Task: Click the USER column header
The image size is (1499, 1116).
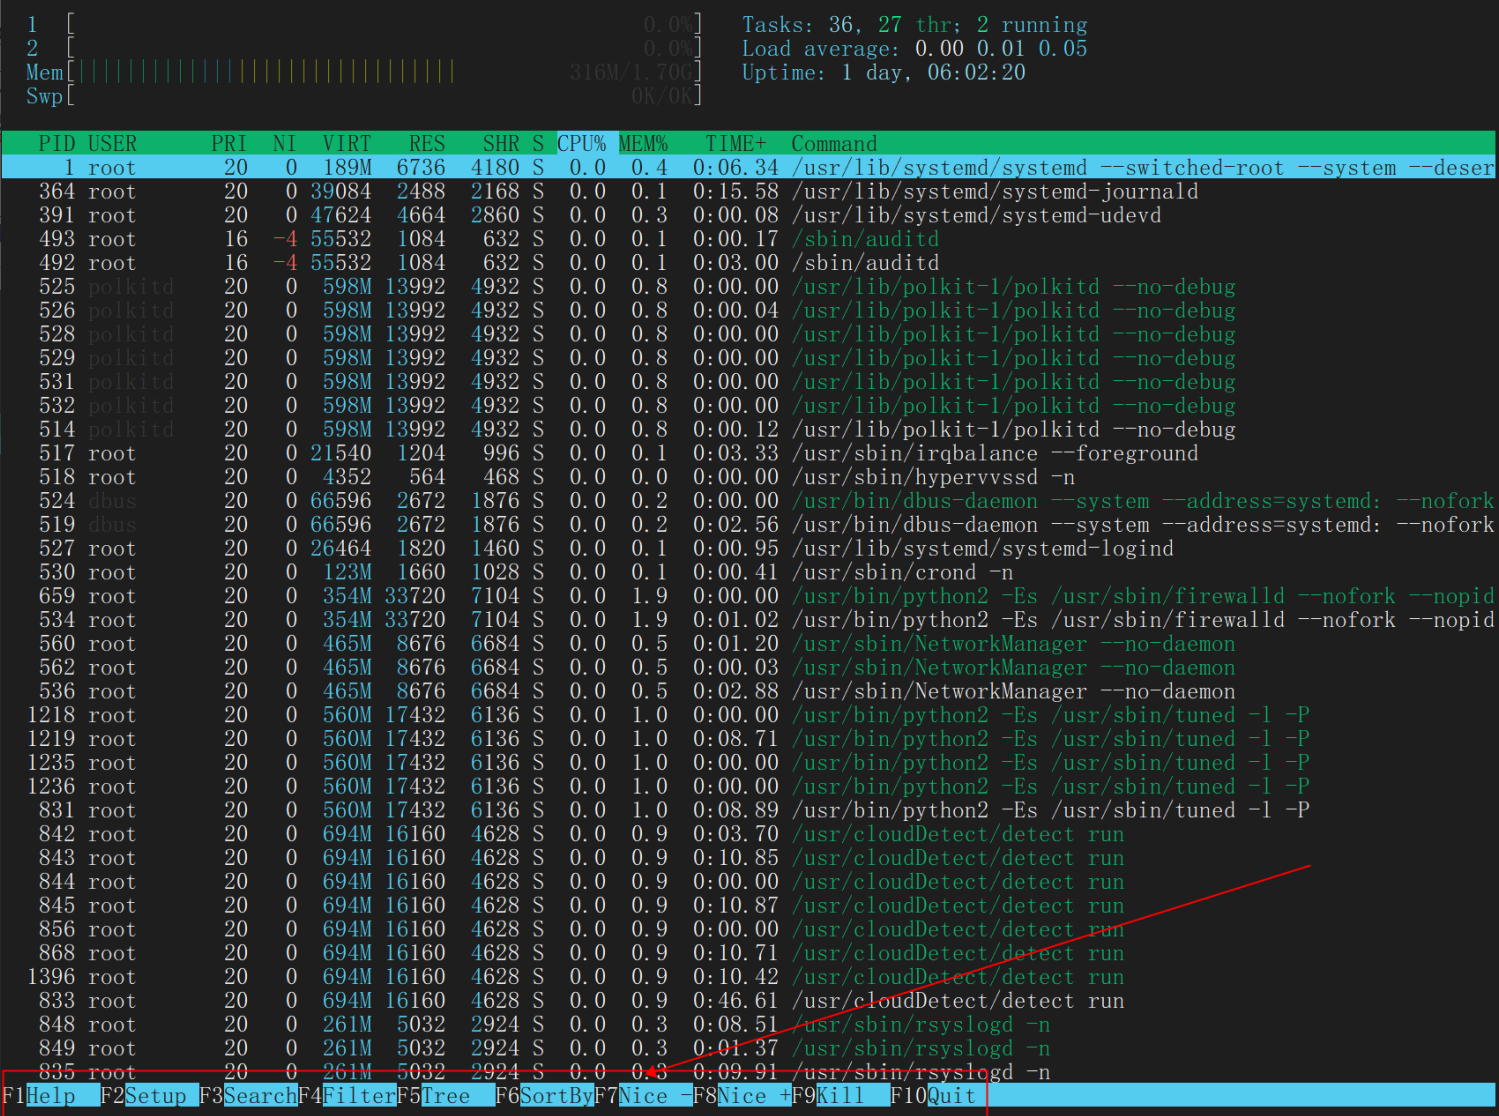Action: pyautogui.click(x=112, y=144)
